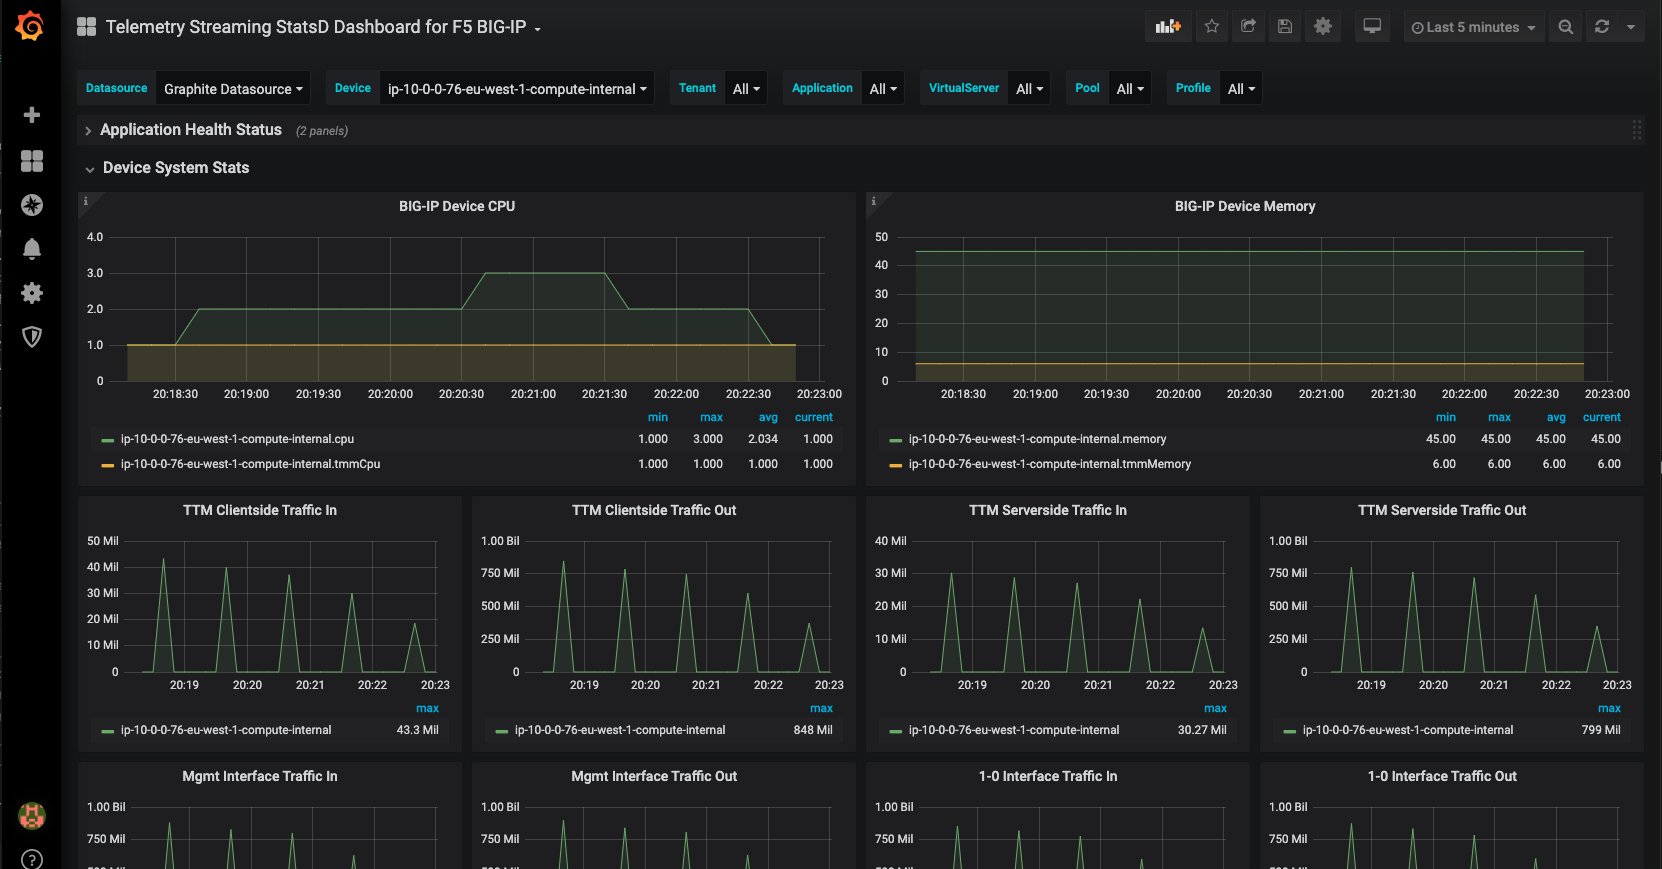Open the Graphite Datasource dropdown
The width and height of the screenshot is (1662, 869).
pos(233,89)
